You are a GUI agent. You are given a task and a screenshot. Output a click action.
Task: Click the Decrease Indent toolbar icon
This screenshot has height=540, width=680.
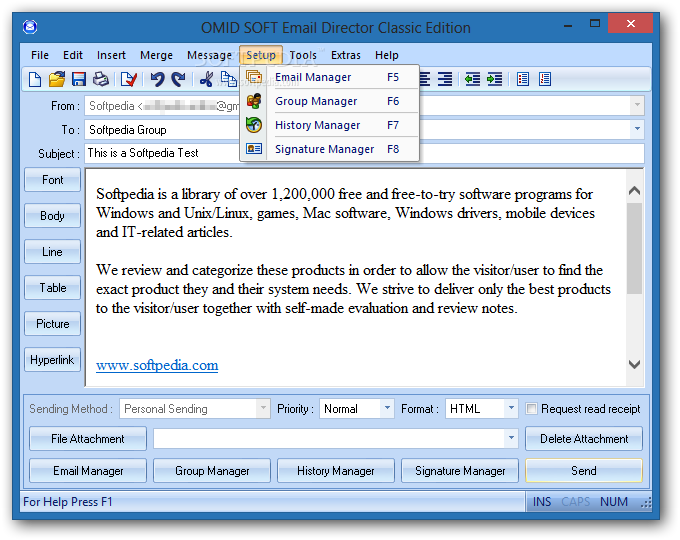(472, 79)
